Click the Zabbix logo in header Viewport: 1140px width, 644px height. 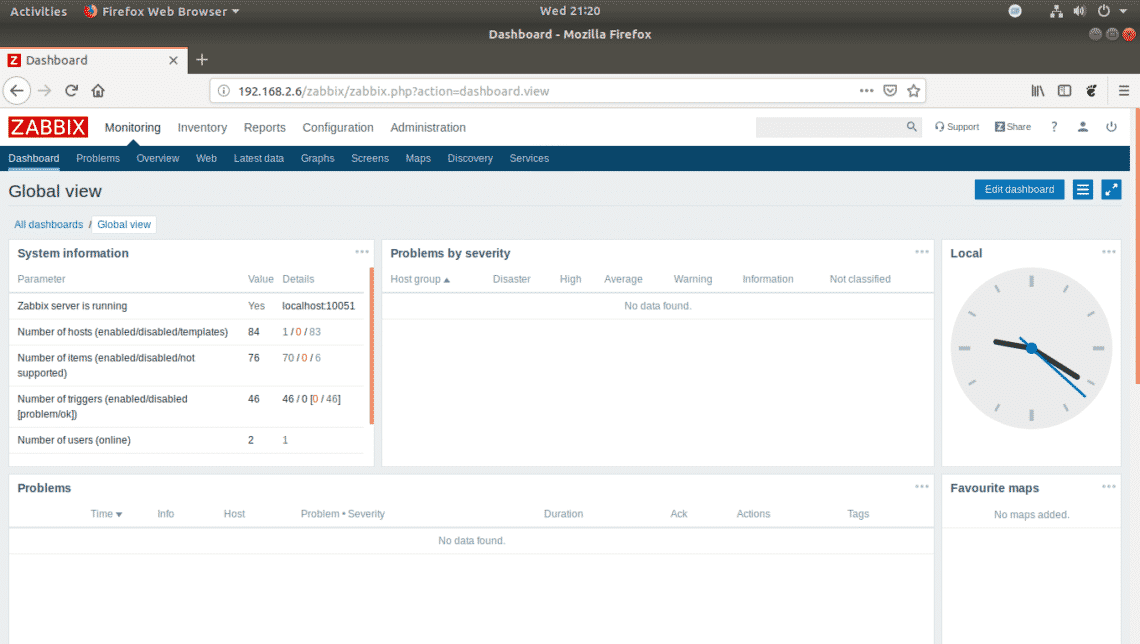pyautogui.click(x=48, y=127)
